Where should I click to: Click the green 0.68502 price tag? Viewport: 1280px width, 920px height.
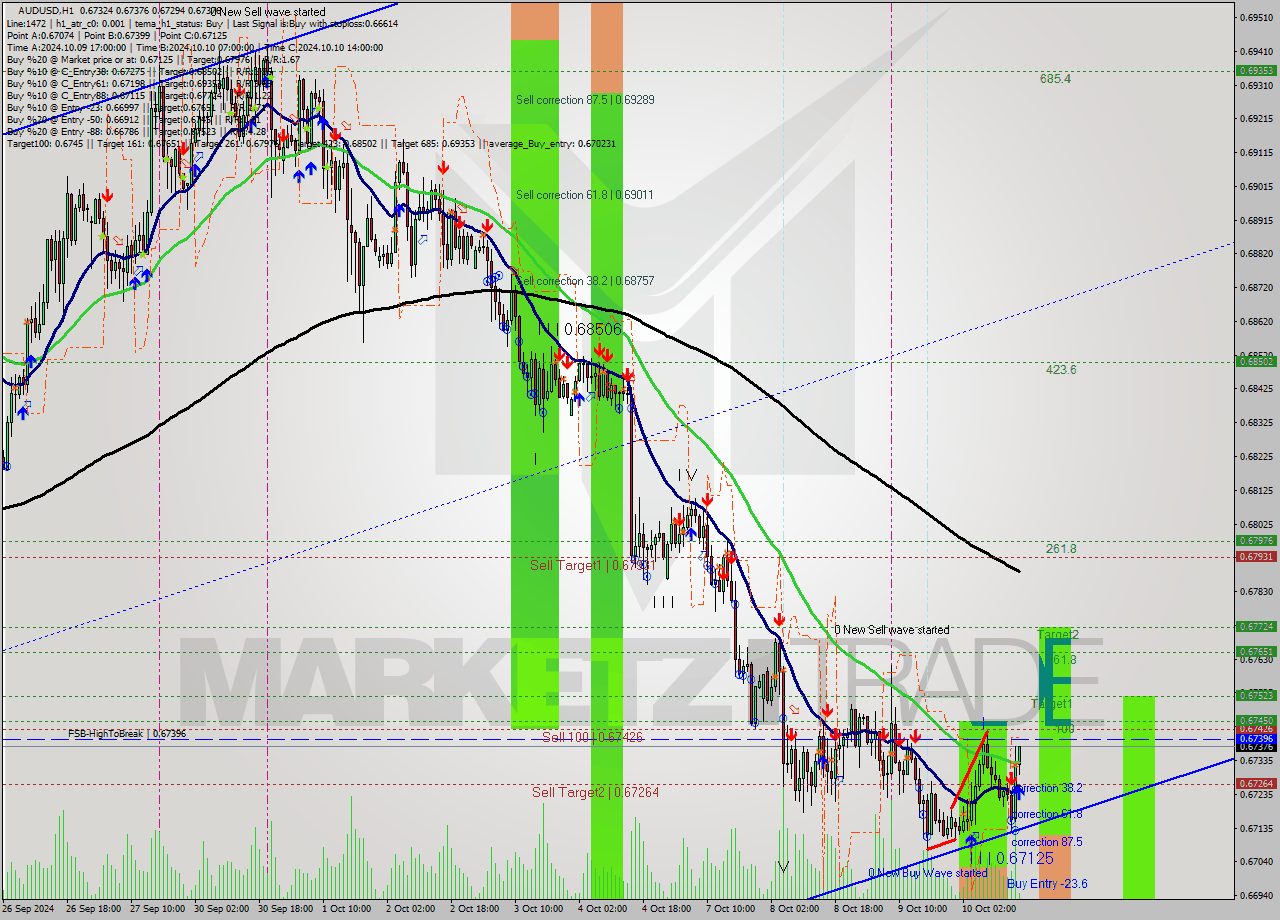tap(1256, 362)
